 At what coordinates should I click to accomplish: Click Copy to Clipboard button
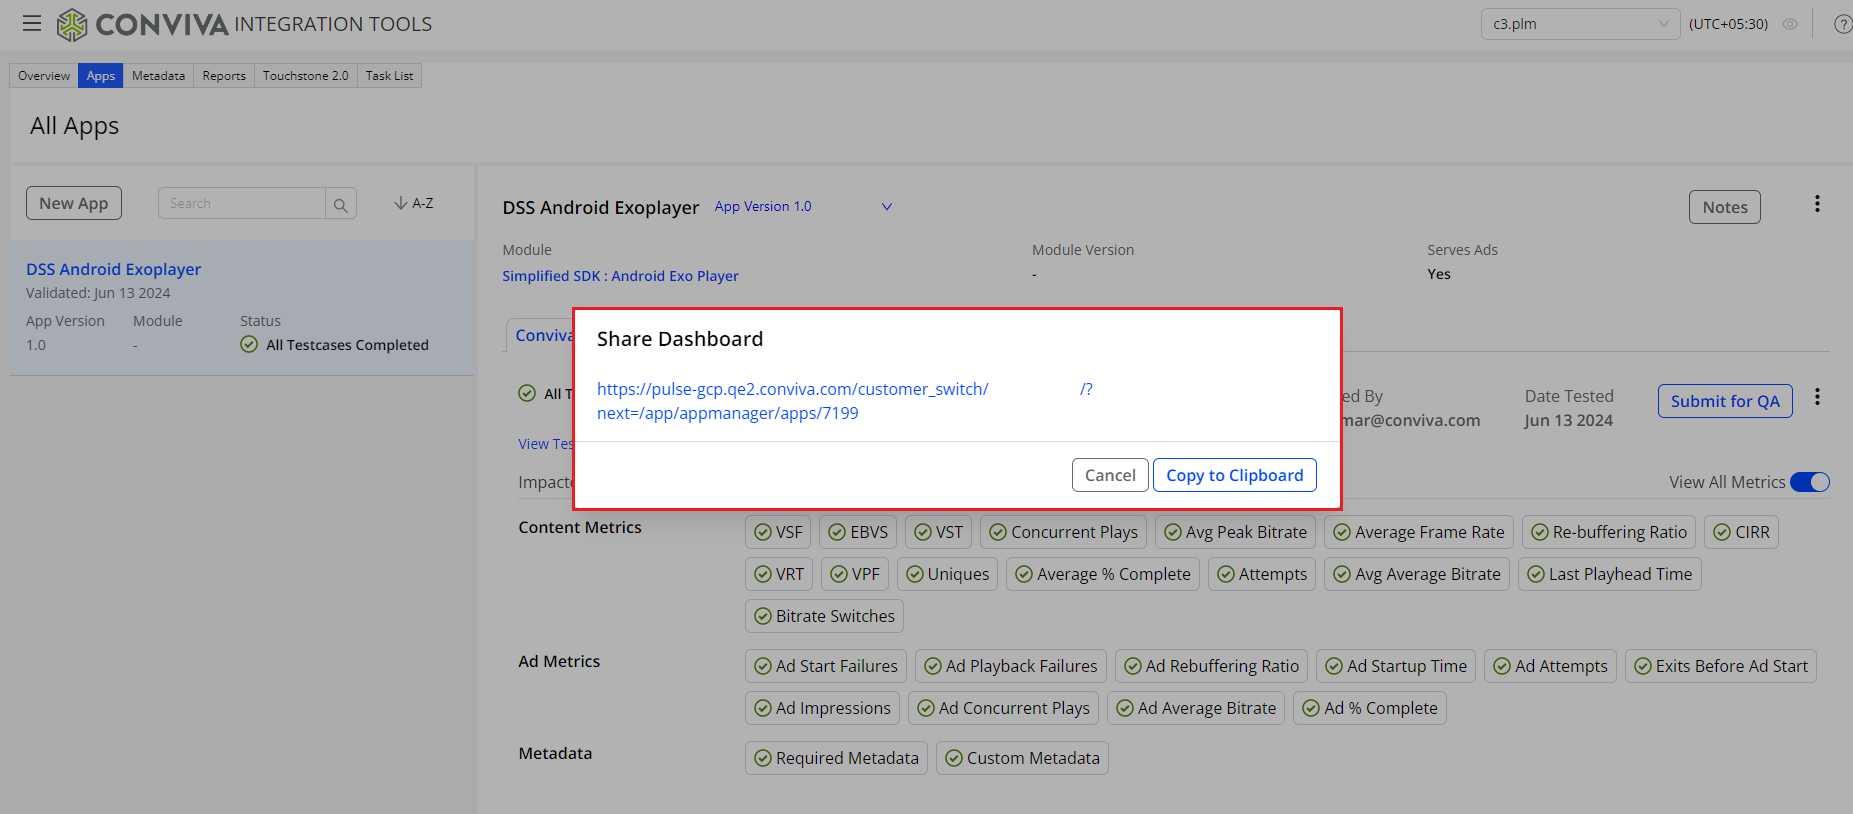pos(1234,475)
